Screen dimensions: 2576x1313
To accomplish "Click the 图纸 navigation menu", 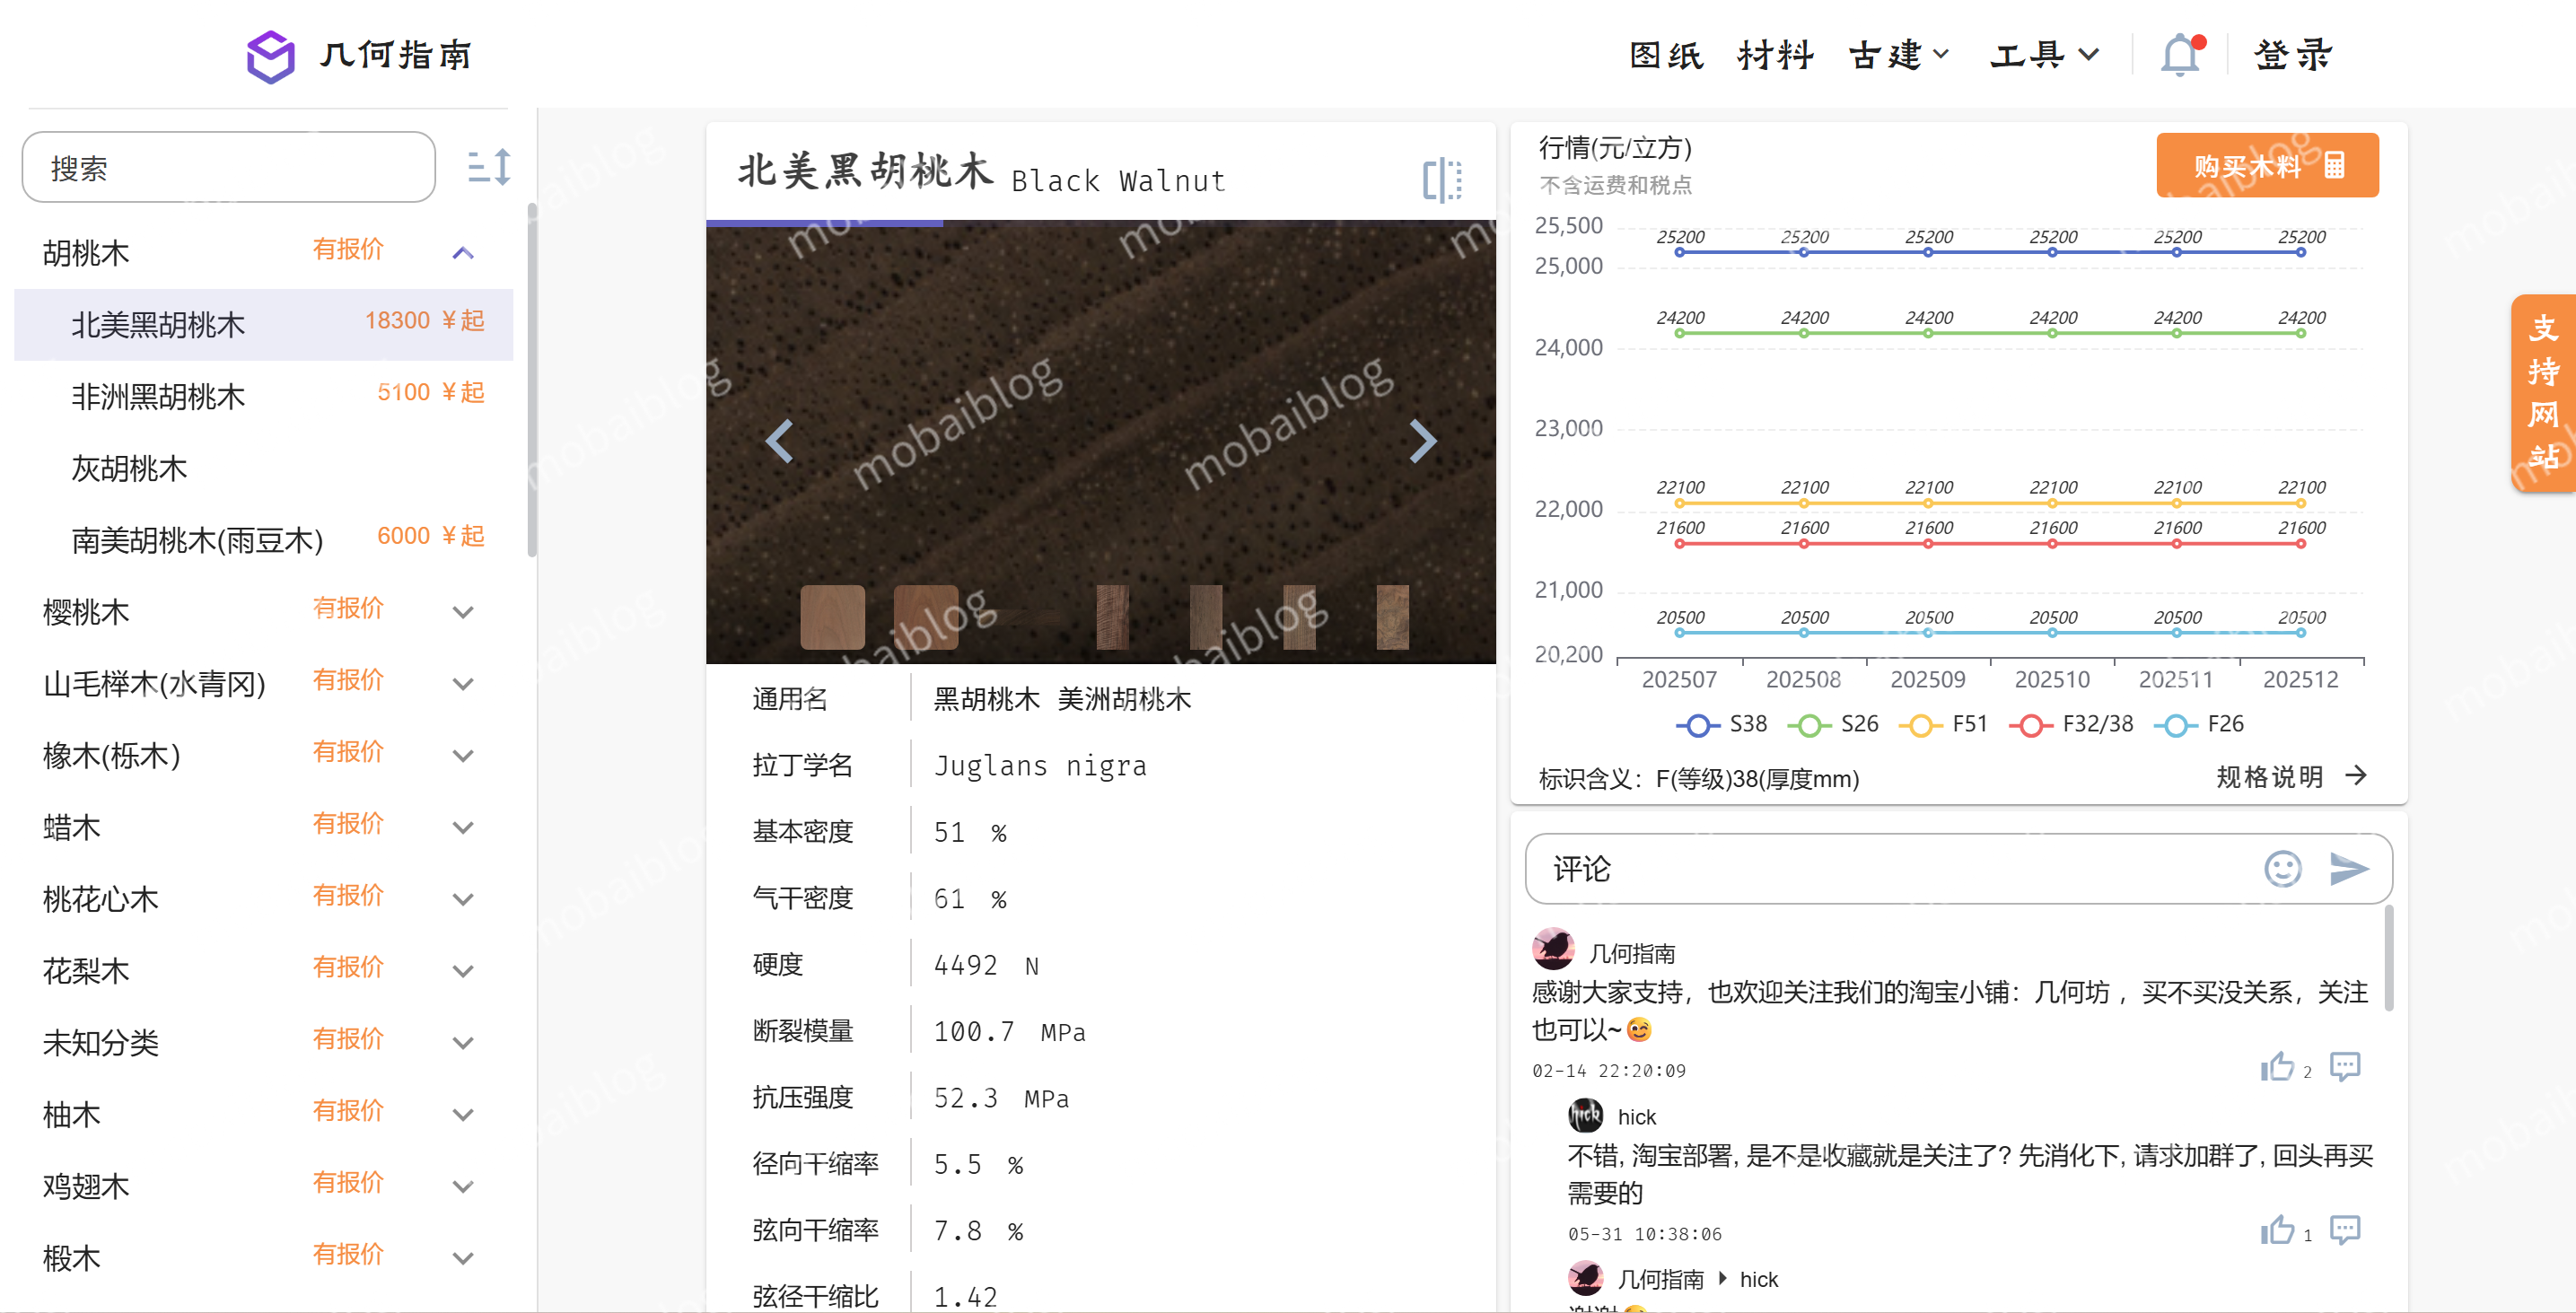I will click(1665, 55).
